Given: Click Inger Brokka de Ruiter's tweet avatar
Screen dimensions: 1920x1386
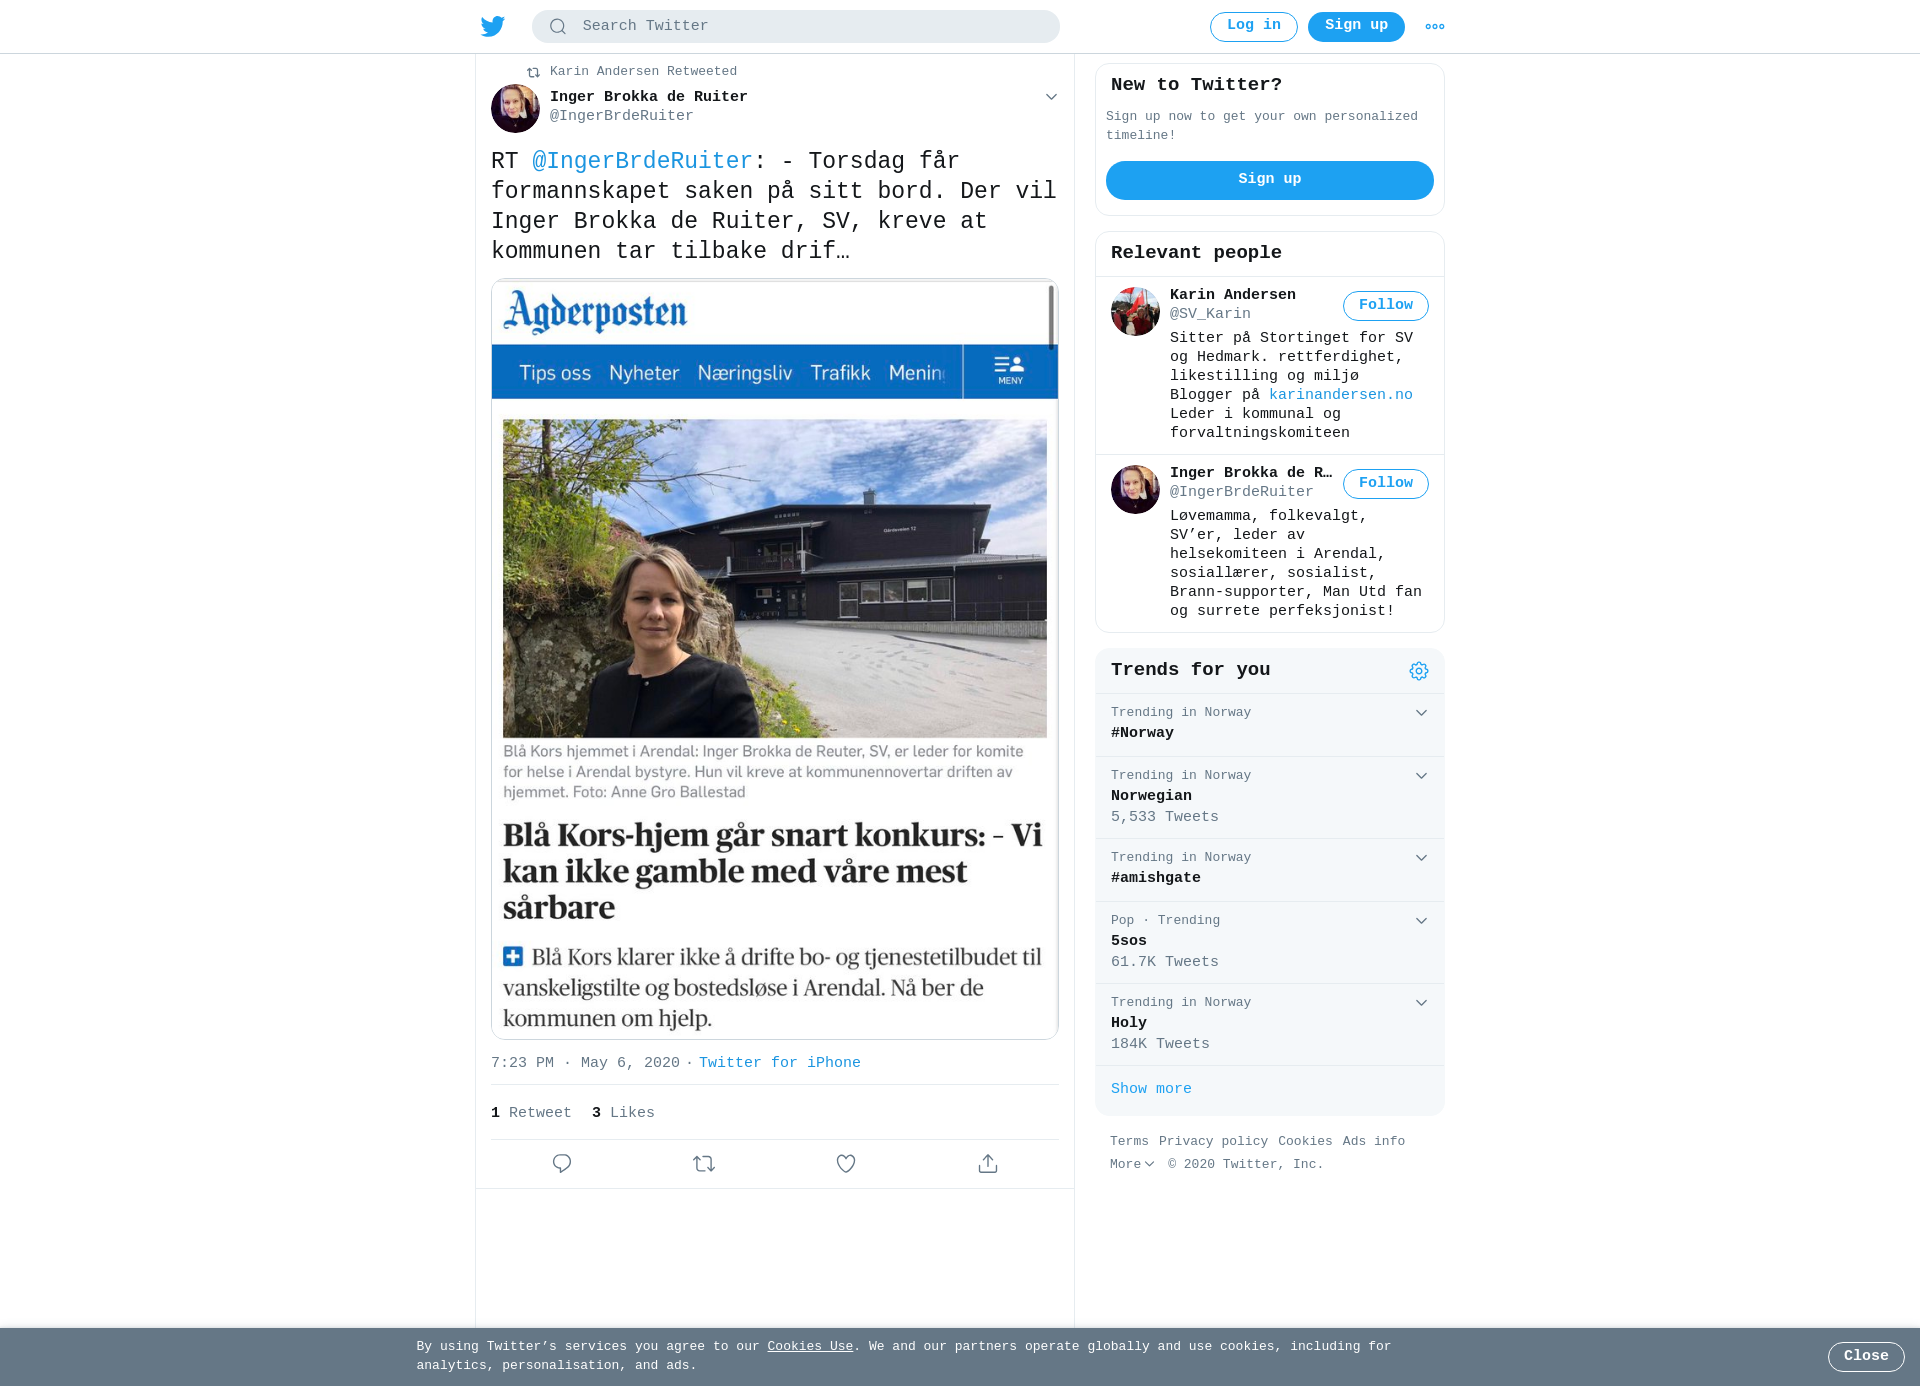Looking at the screenshot, I should 515,108.
